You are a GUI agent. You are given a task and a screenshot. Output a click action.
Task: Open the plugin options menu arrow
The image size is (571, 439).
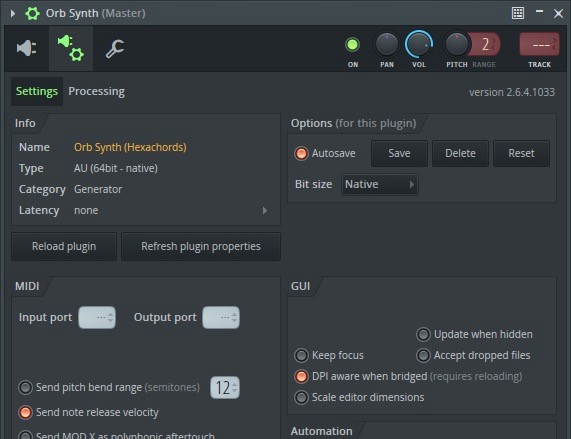(x=13, y=13)
